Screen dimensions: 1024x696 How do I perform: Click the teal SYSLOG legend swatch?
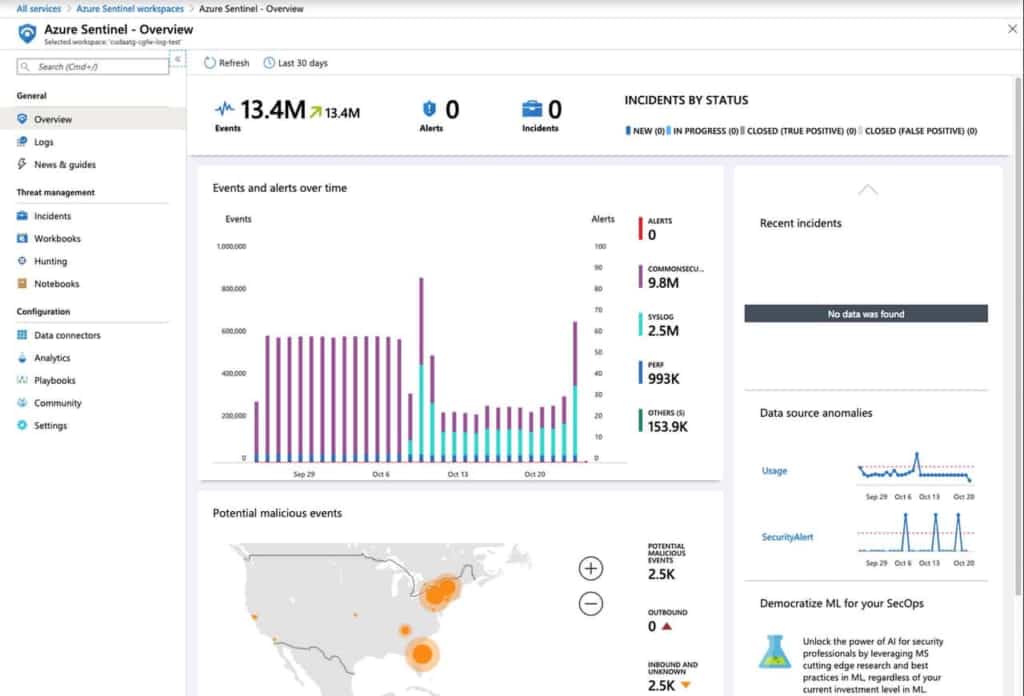click(640, 324)
